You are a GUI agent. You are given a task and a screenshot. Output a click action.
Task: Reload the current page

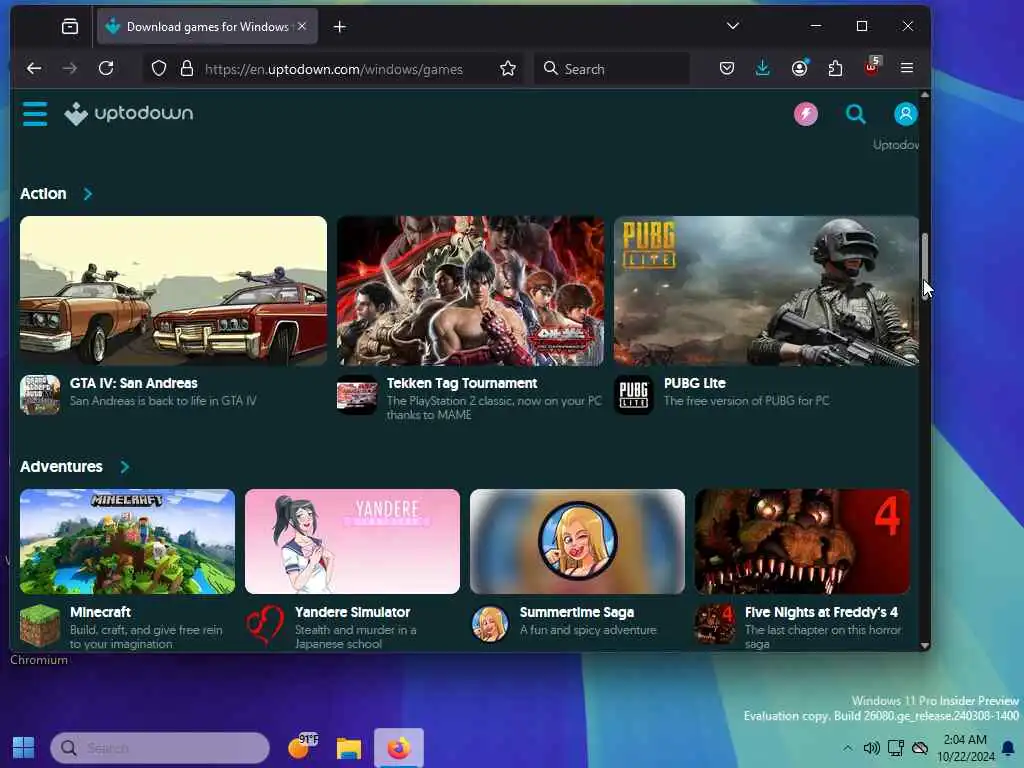pos(106,68)
